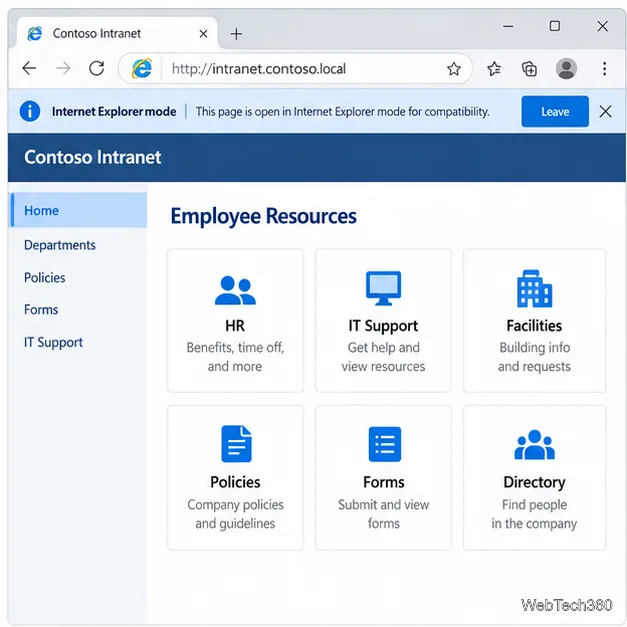
Task: Close the Contoso Intranet tab
Action: [203, 34]
